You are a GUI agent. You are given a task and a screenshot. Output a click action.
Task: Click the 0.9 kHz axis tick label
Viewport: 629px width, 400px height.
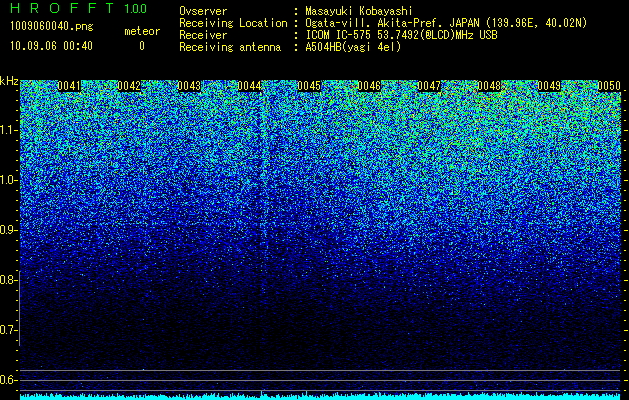click(8, 230)
